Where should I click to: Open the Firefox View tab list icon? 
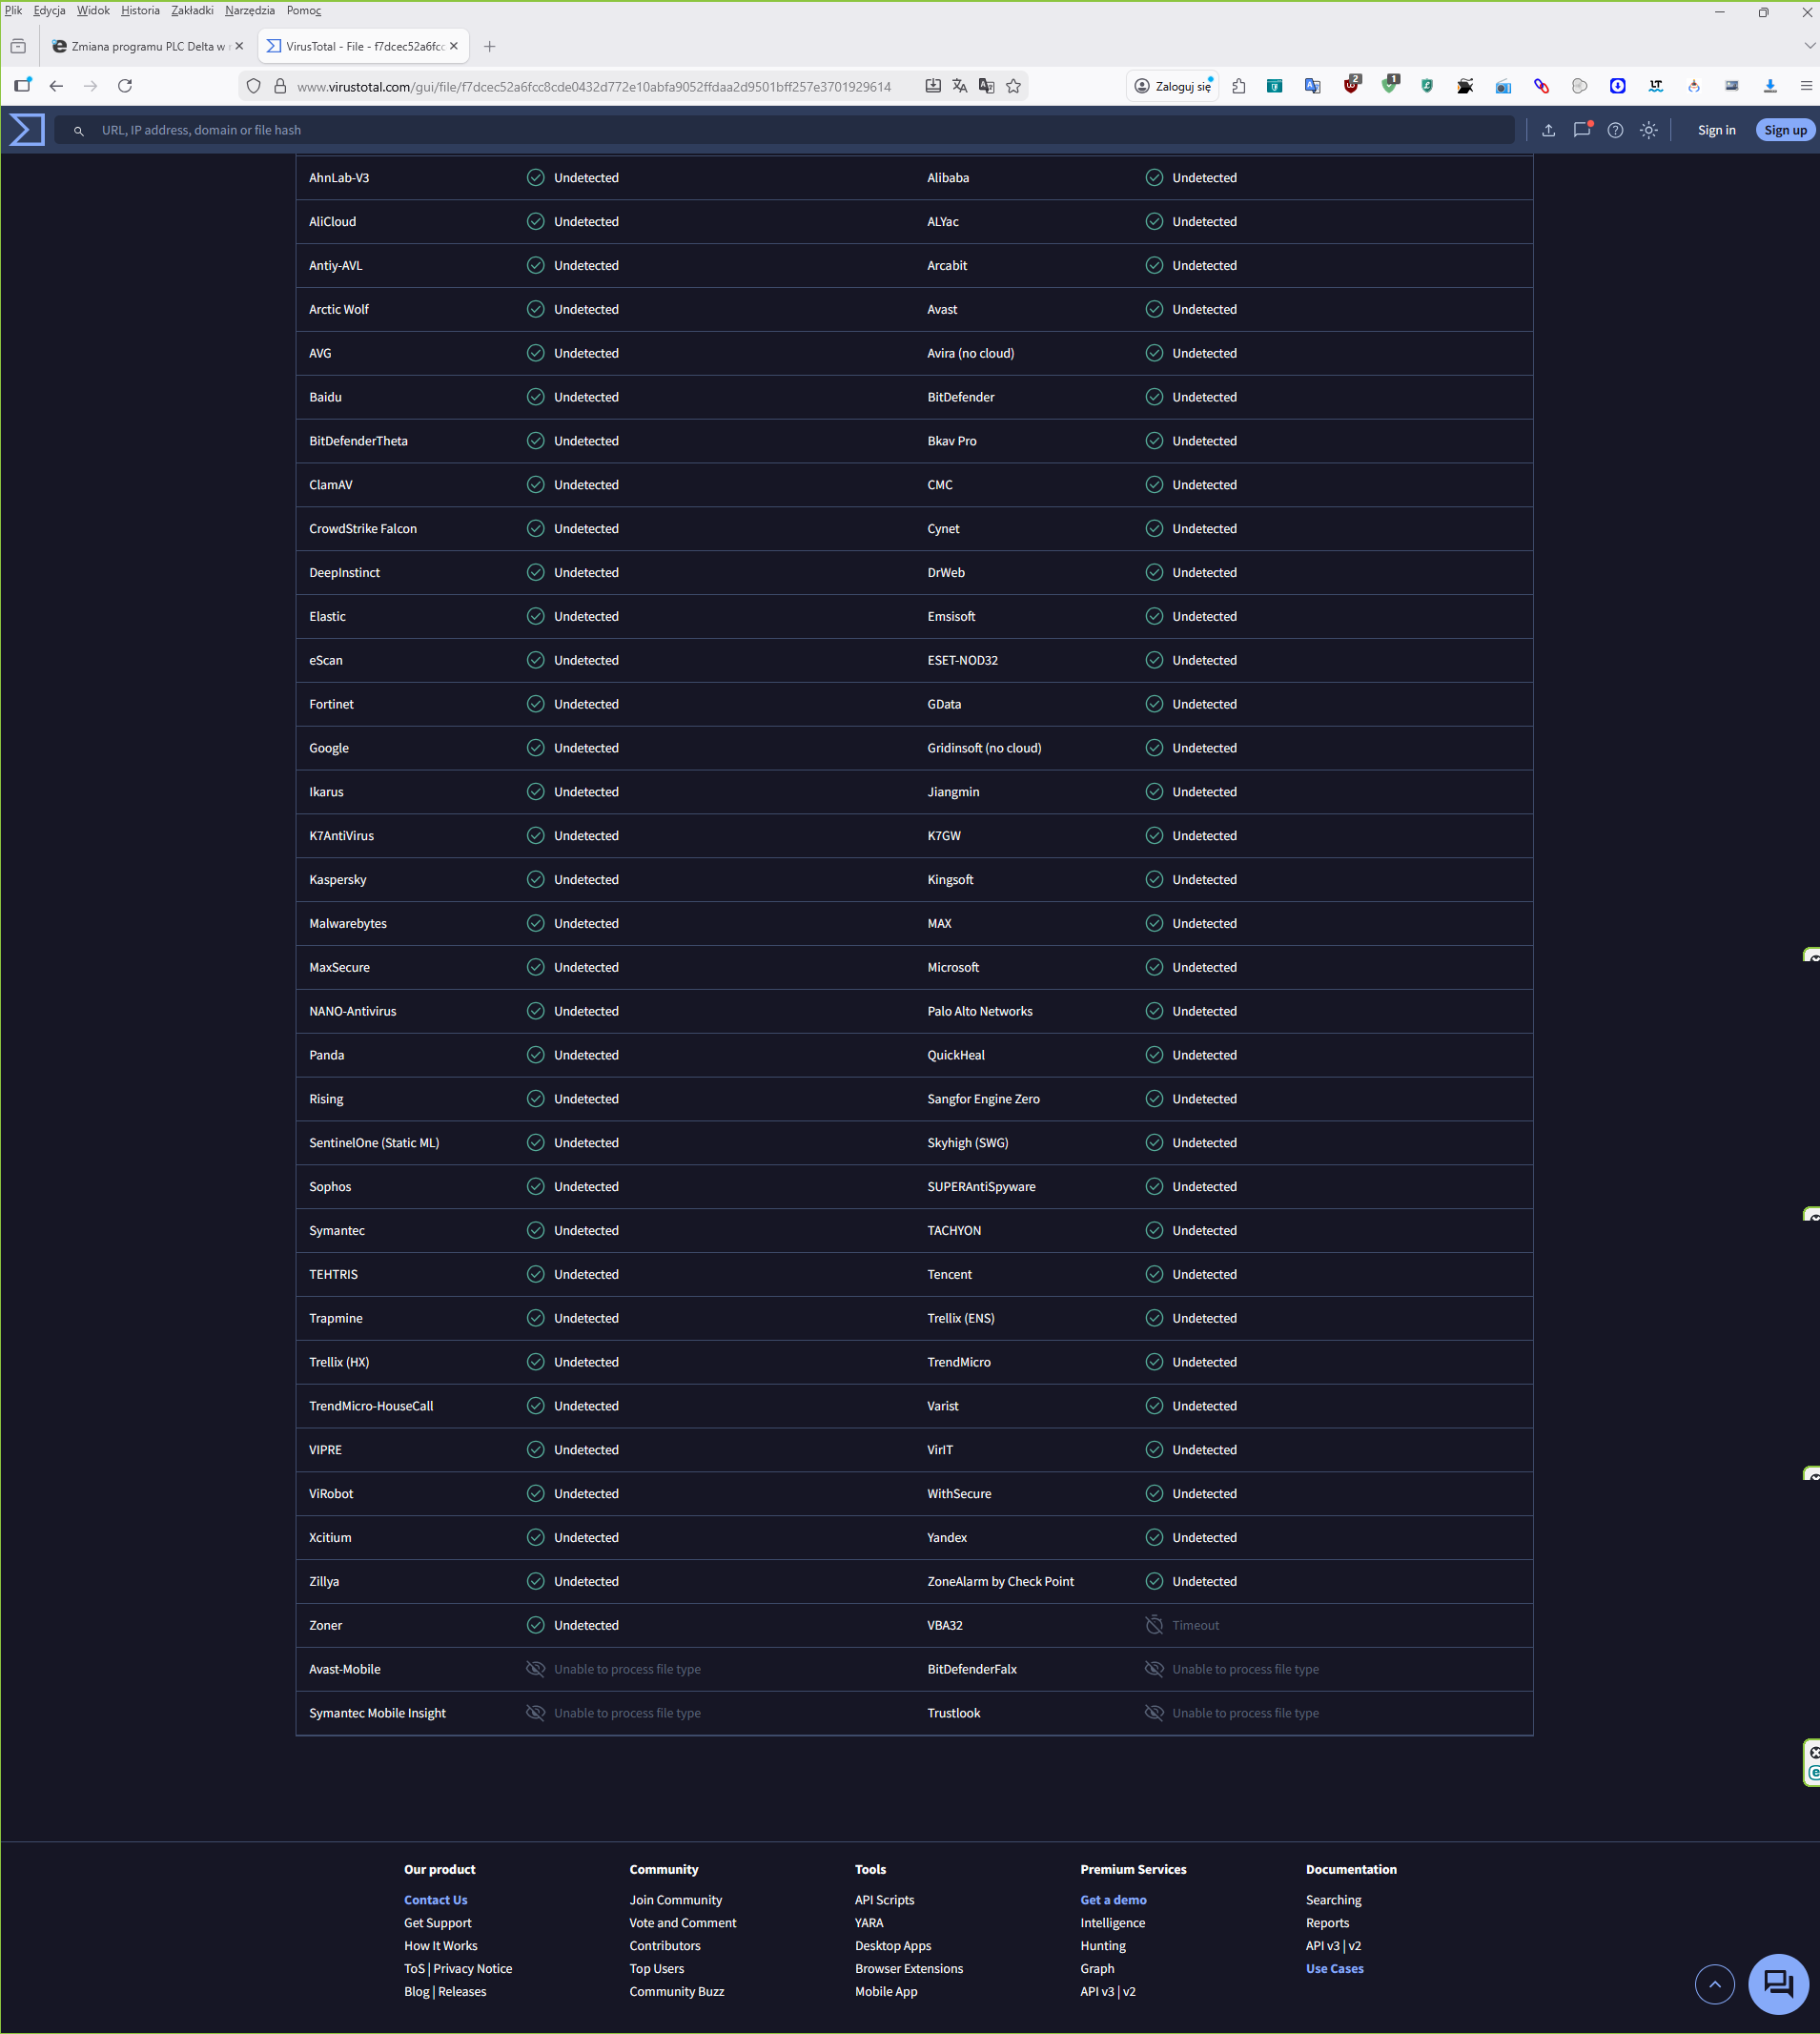coord(18,46)
